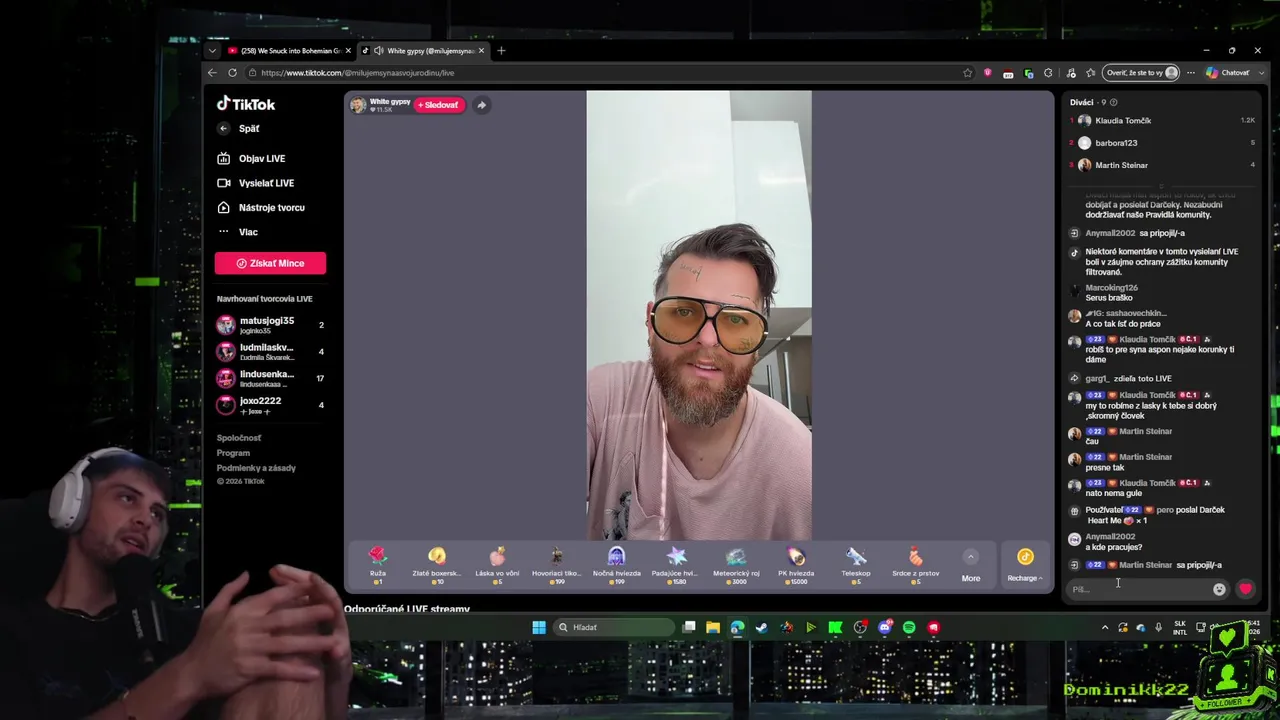Open Marcoking126 chat username
The width and height of the screenshot is (1280, 720).
coord(1111,288)
